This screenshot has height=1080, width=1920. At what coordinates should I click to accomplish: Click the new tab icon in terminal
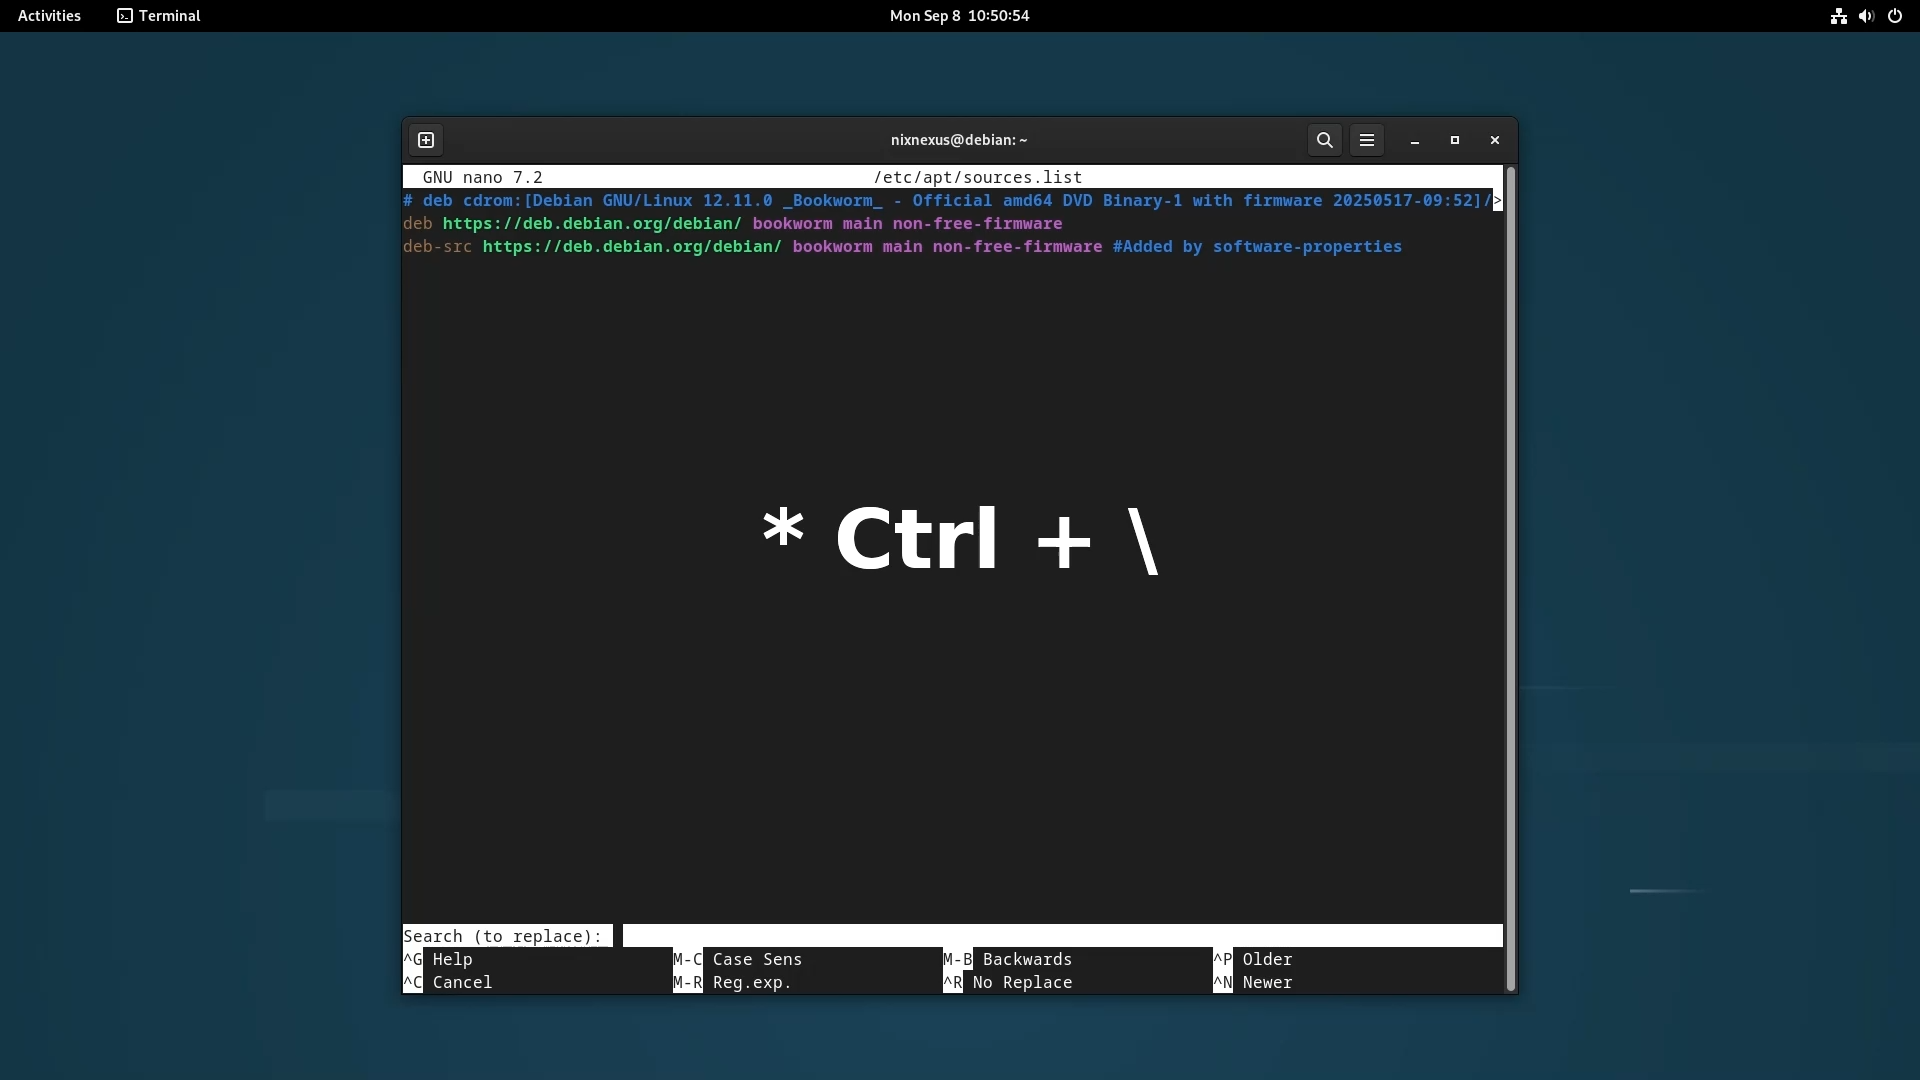(426, 140)
